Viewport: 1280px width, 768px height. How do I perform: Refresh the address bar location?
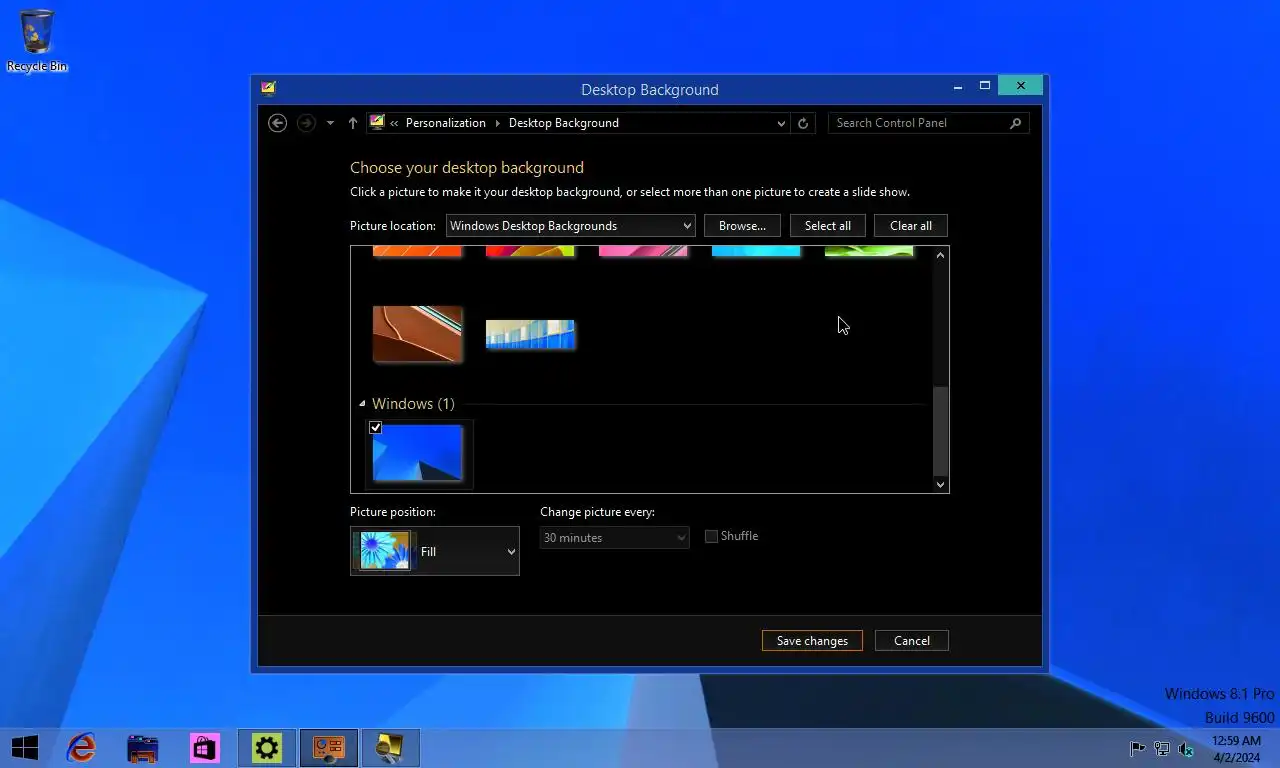pyautogui.click(x=802, y=123)
